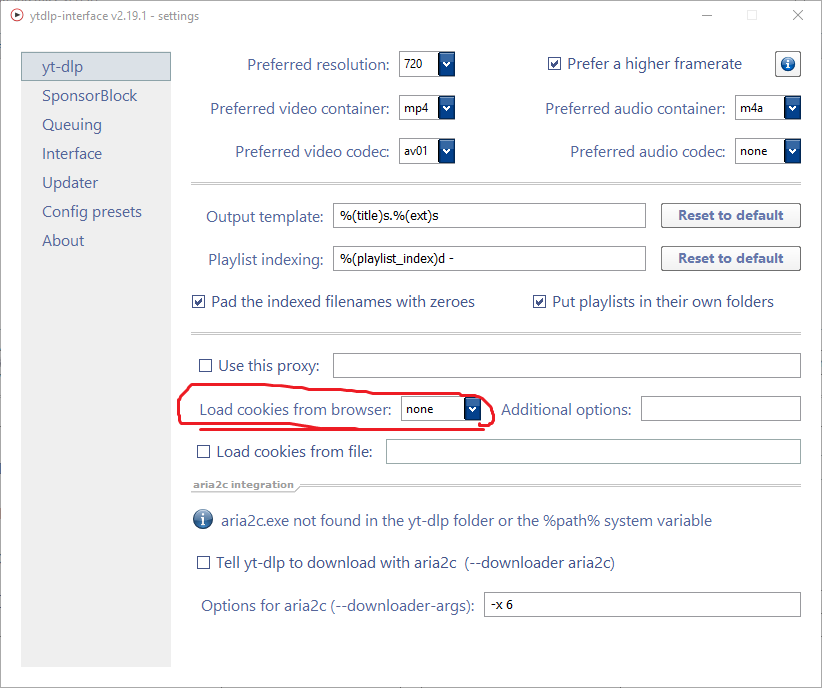
Task: Open the Load cookies from browser dropdown
Action: pos(472,409)
